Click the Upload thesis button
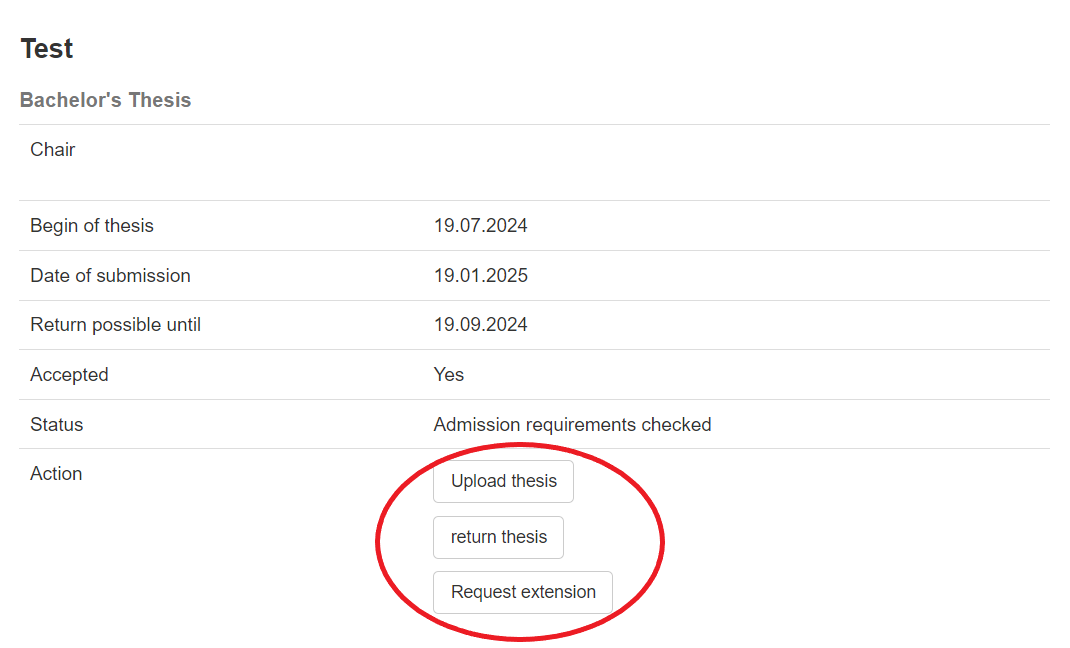Screen dimensions: 1070x648 503,481
